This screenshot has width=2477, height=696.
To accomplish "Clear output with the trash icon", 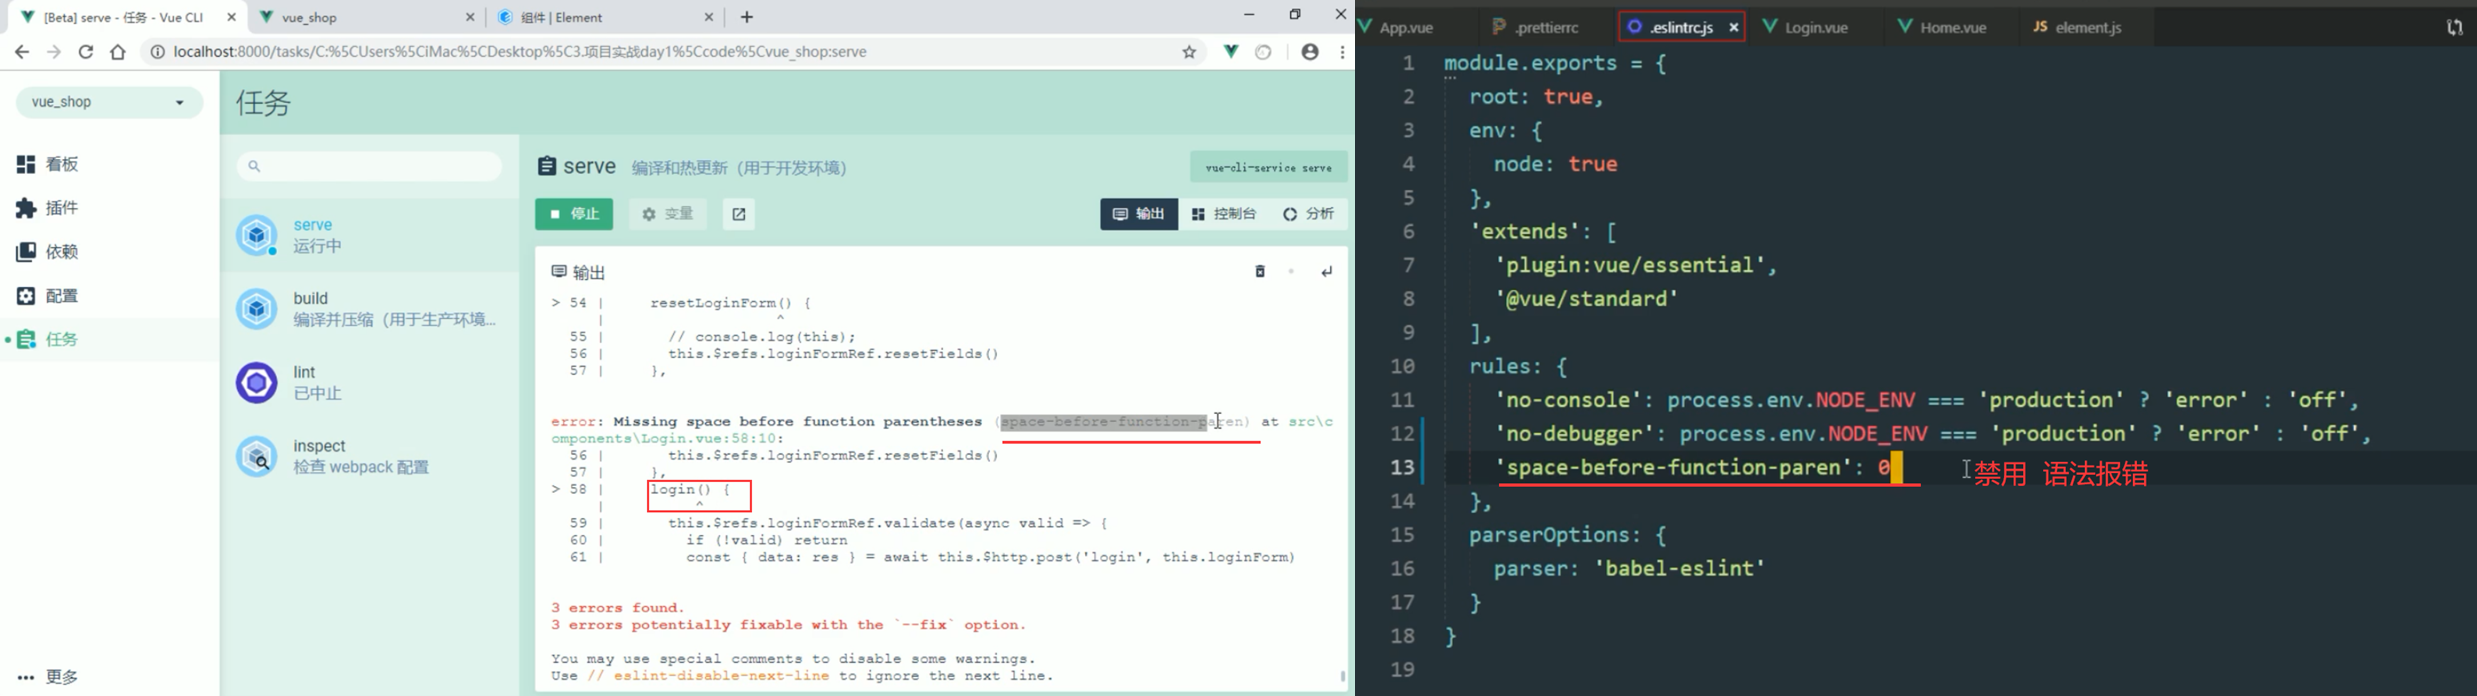I will tap(1260, 272).
